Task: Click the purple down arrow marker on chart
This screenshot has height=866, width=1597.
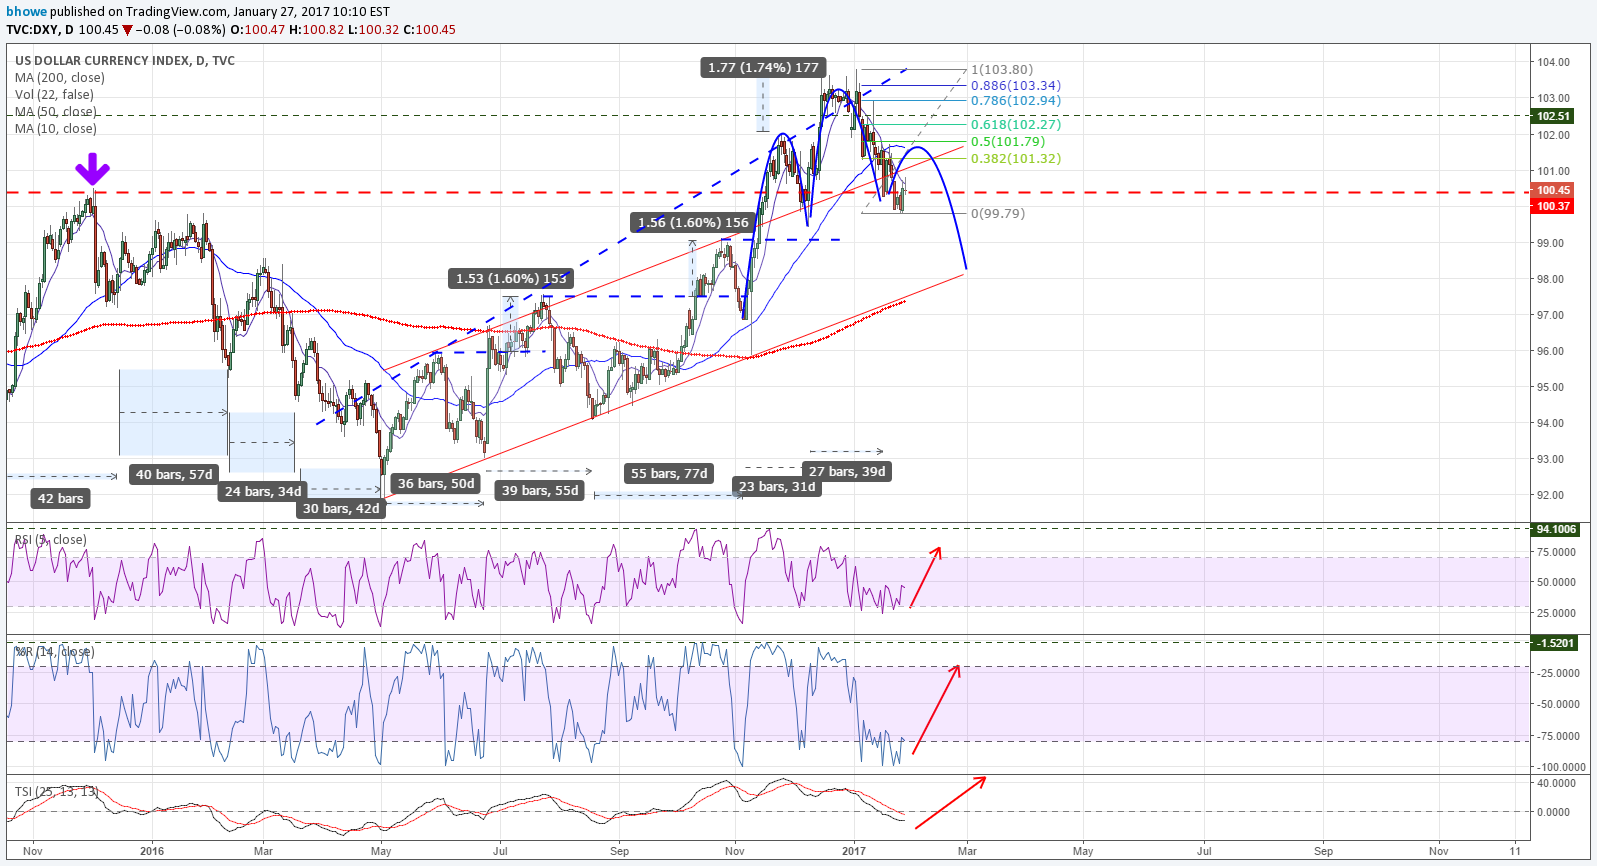Action: coord(93,170)
